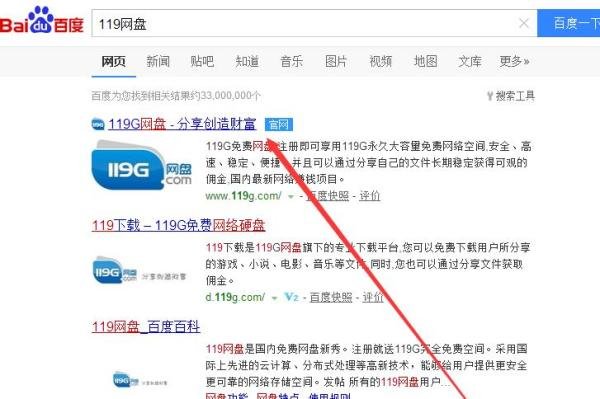Open the 地图 tab
Image resolution: width=600 pixels, height=399 pixels.
(x=425, y=61)
